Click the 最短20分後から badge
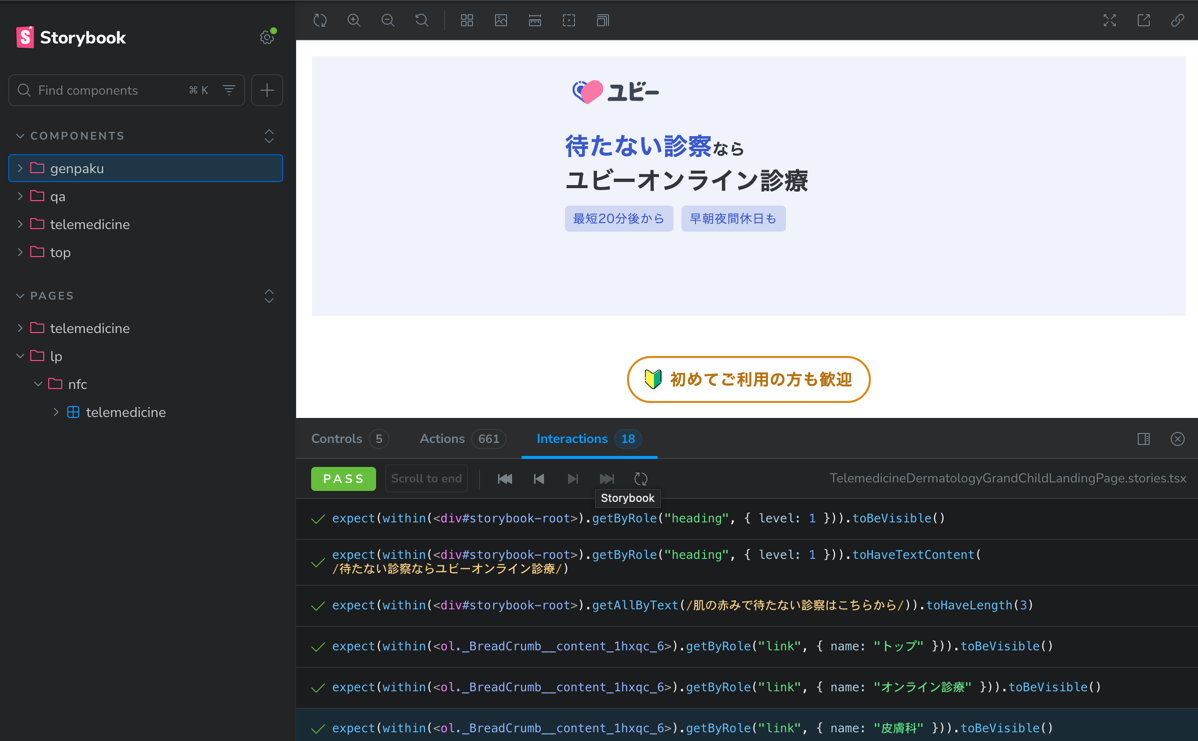The height and width of the screenshot is (741, 1198). click(x=619, y=218)
